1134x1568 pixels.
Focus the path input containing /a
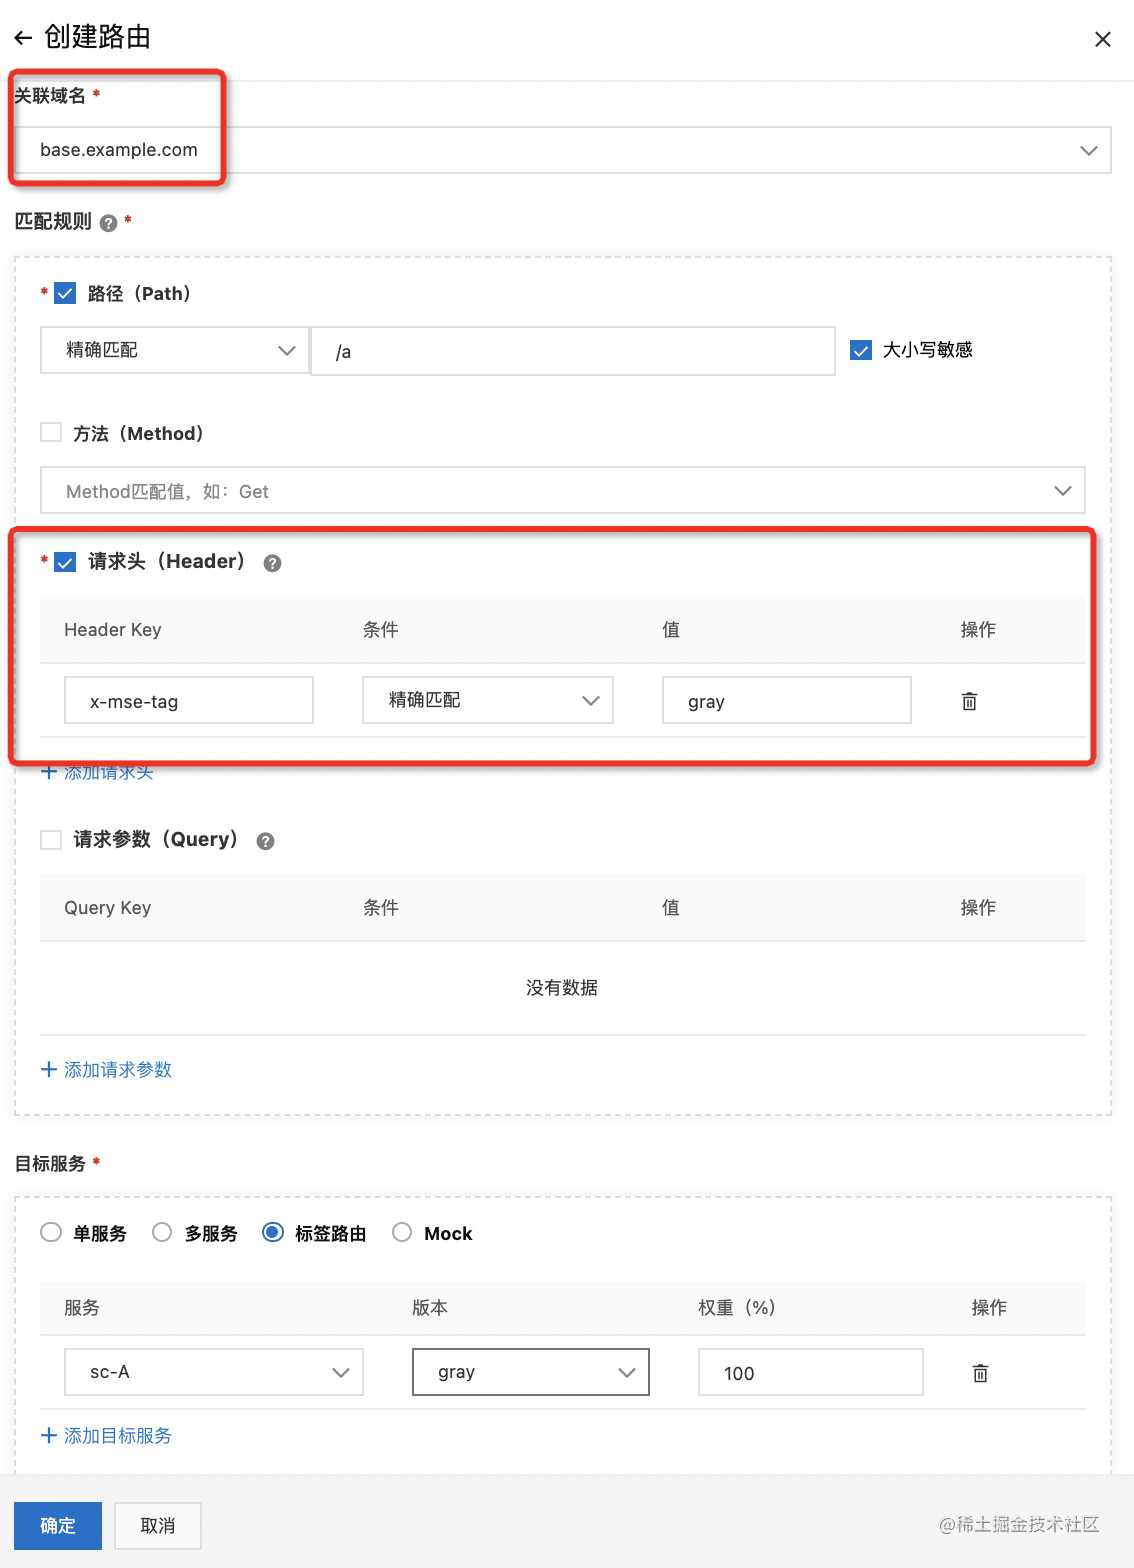tap(573, 351)
